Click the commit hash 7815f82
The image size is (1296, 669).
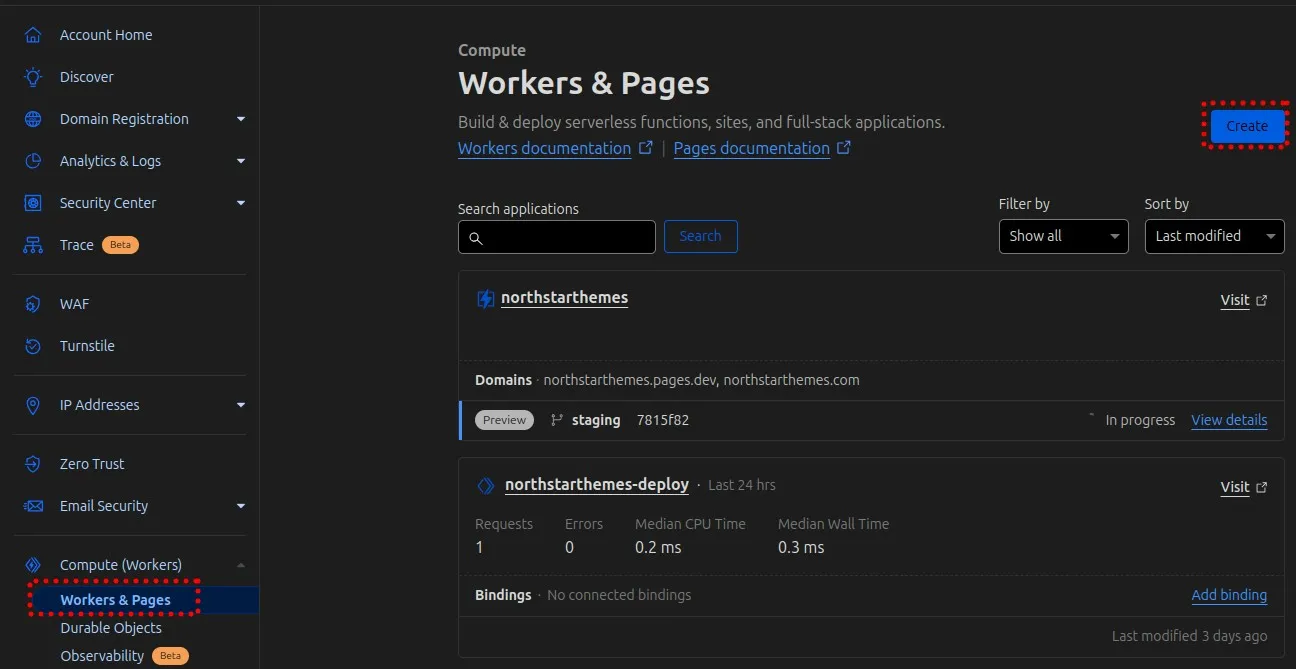click(x=663, y=420)
